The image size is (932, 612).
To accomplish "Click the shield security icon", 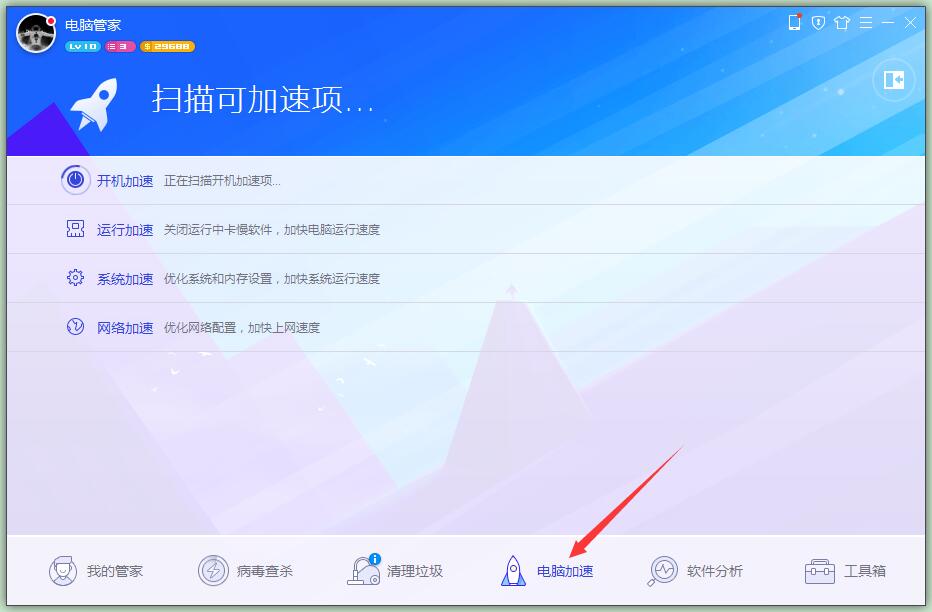I will 818,23.
